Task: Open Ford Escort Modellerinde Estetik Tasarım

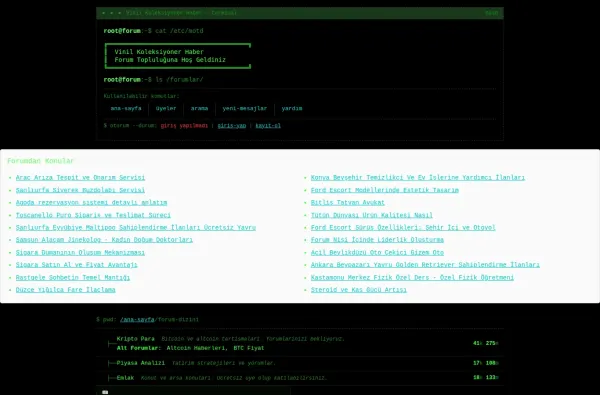Action: point(385,190)
